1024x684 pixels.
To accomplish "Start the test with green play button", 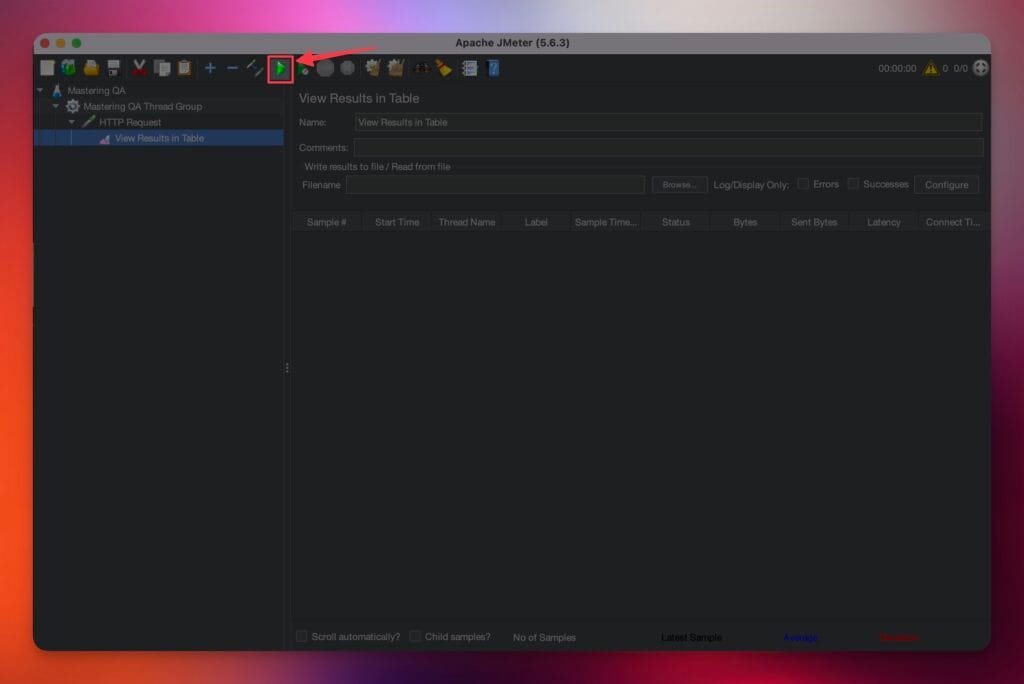I will (x=280, y=69).
